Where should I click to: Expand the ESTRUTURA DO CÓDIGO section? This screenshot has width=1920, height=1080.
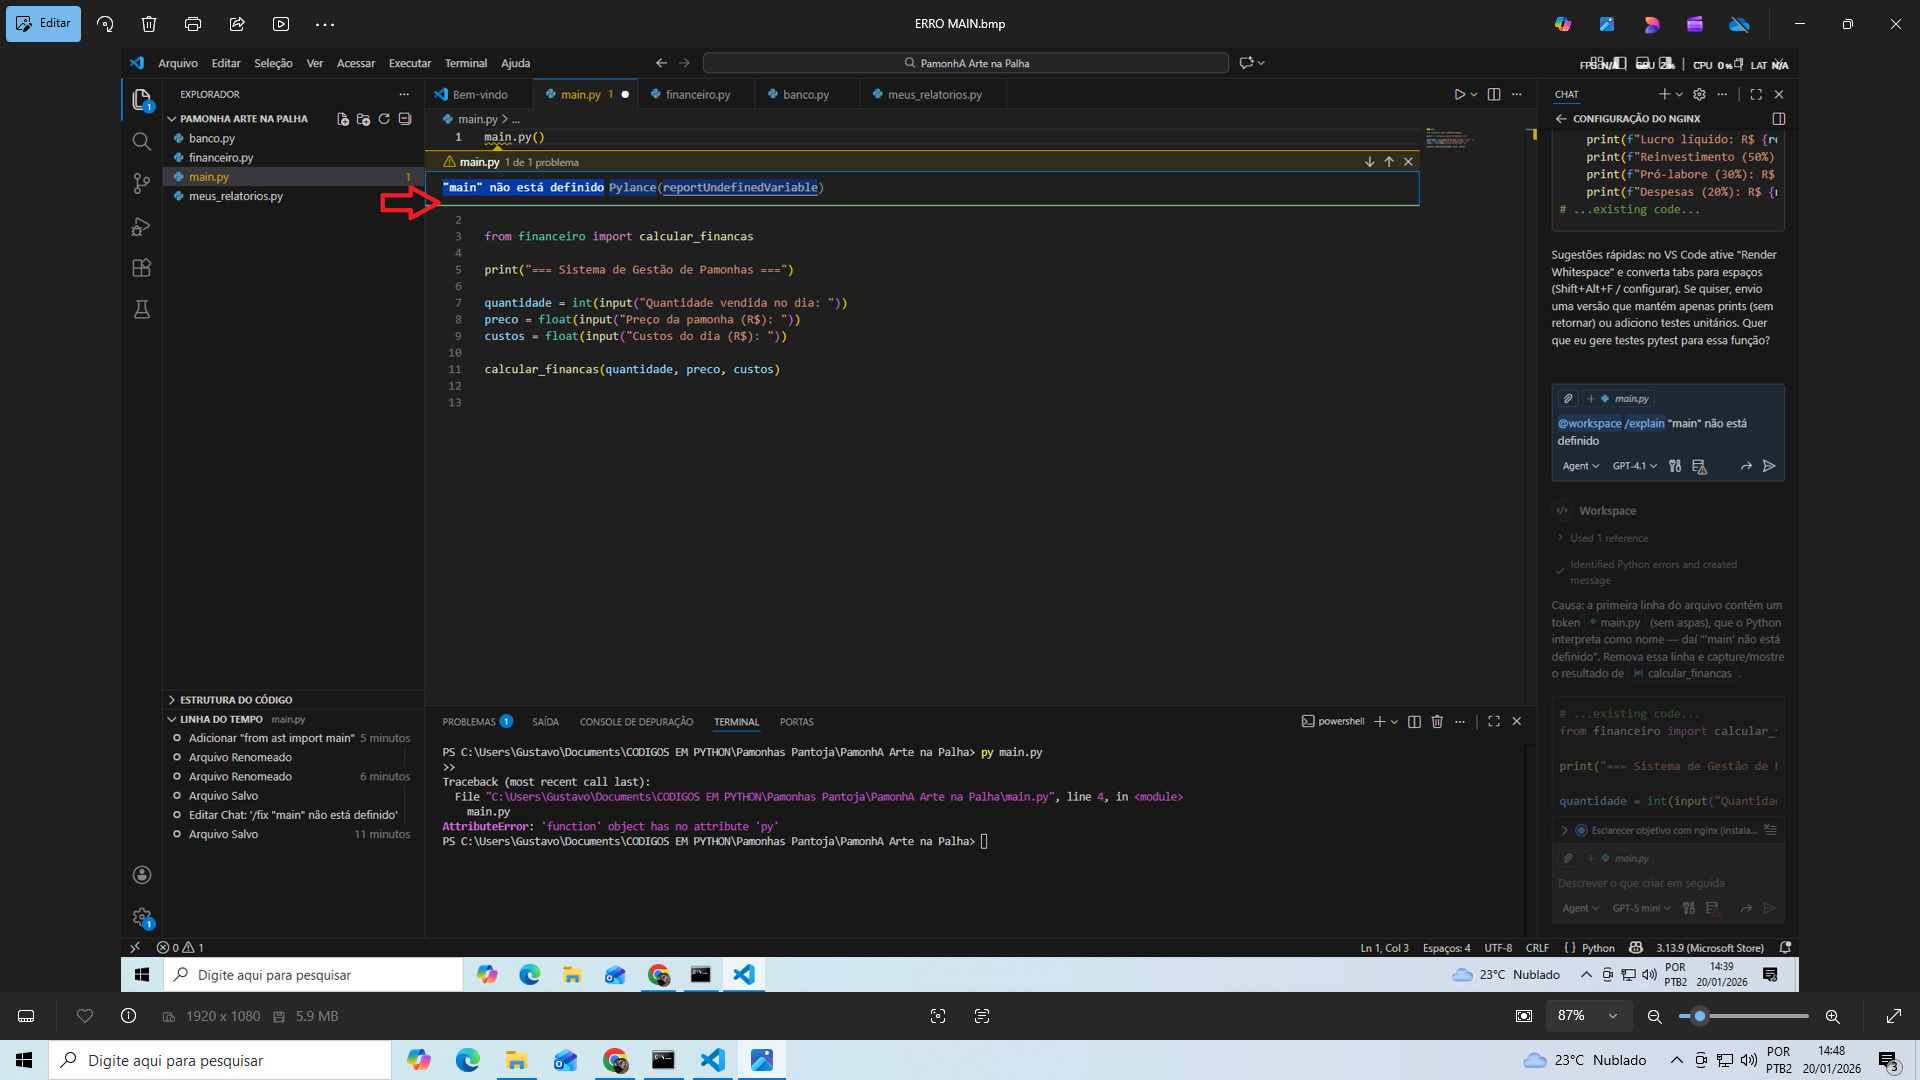coord(236,700)
